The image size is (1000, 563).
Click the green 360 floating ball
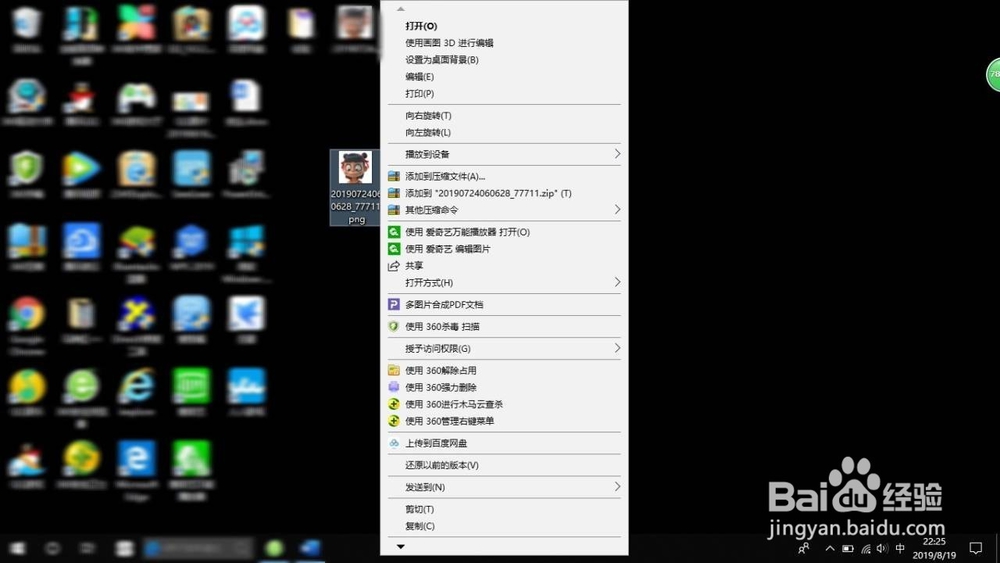pyautogui.click(x=992, y=75)
